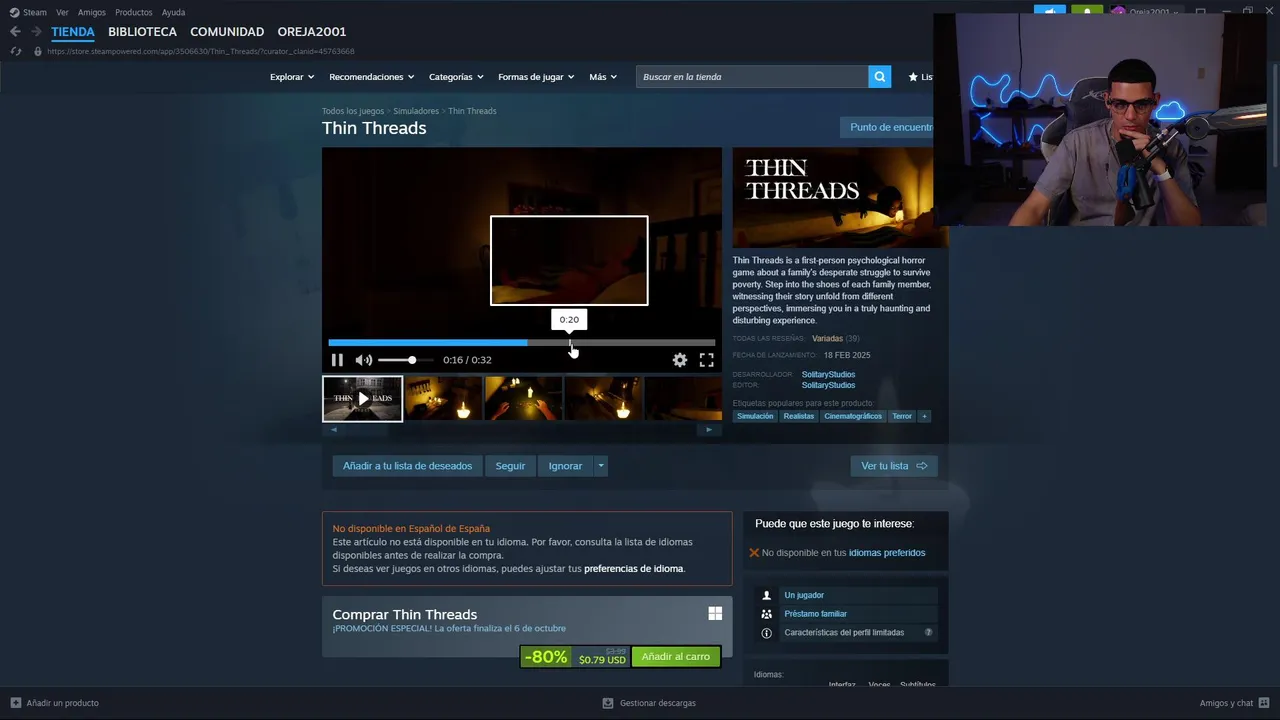Open the Steam menu
Viewport: 1280px width, 720px height.
pos(35,12)
